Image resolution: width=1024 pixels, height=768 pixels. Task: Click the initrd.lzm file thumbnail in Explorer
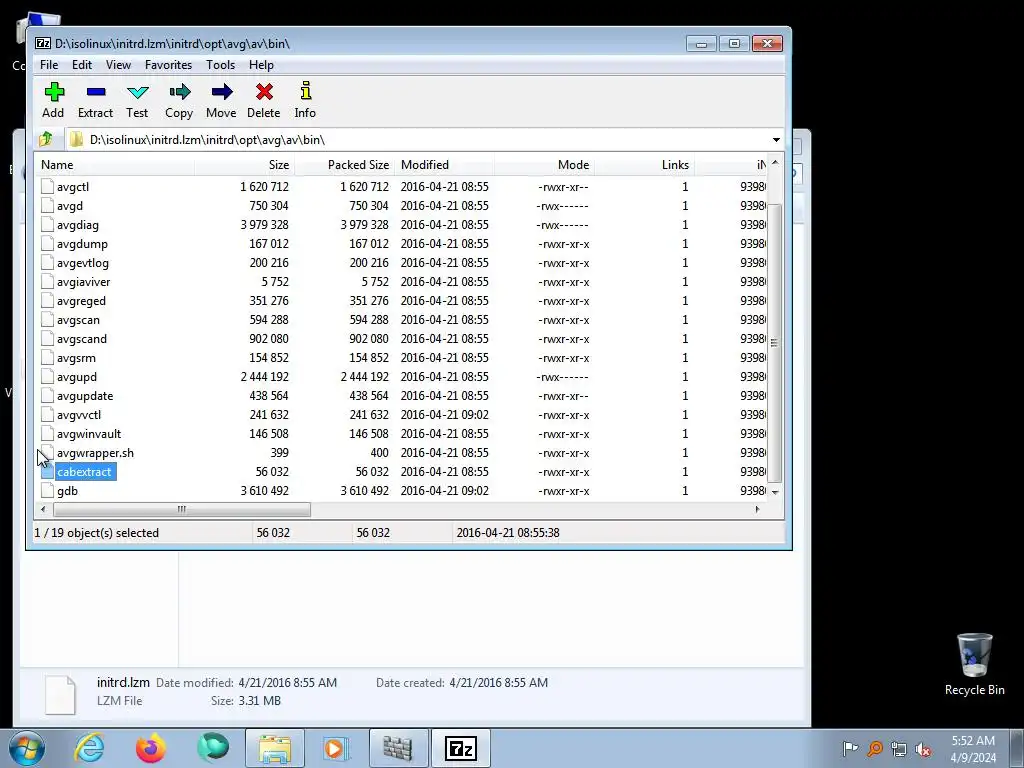coord(61,694)
